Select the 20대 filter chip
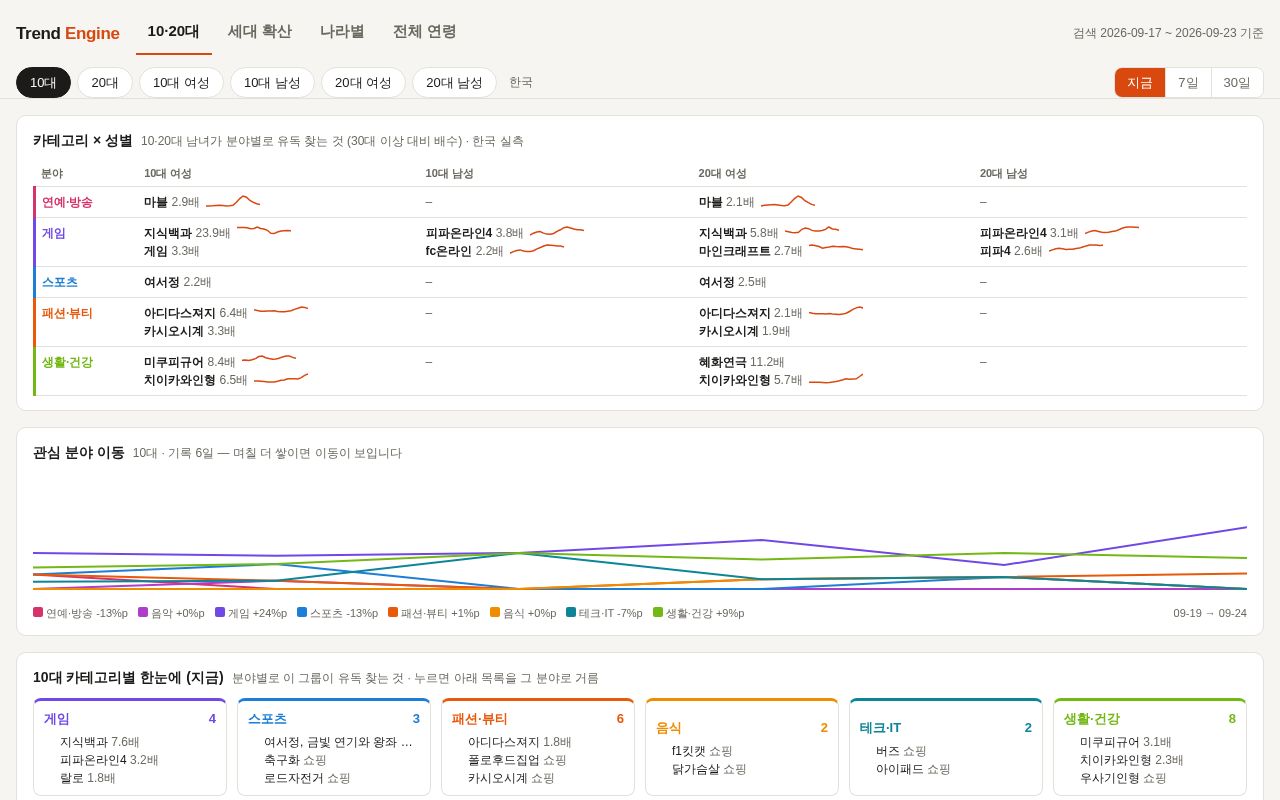This screenshot has width=1280, height=800. click(x=105, y=82)
